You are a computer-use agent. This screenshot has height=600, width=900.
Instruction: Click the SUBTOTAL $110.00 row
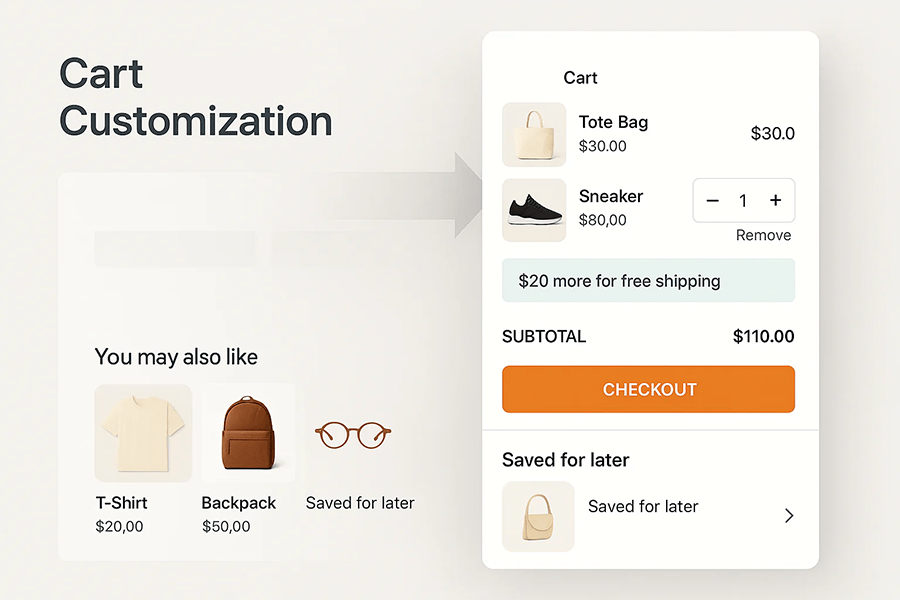coord(648,337)
